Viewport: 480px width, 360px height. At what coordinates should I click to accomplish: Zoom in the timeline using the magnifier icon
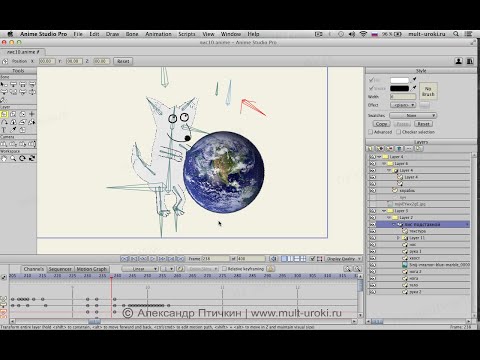click(x=348, y=269)
